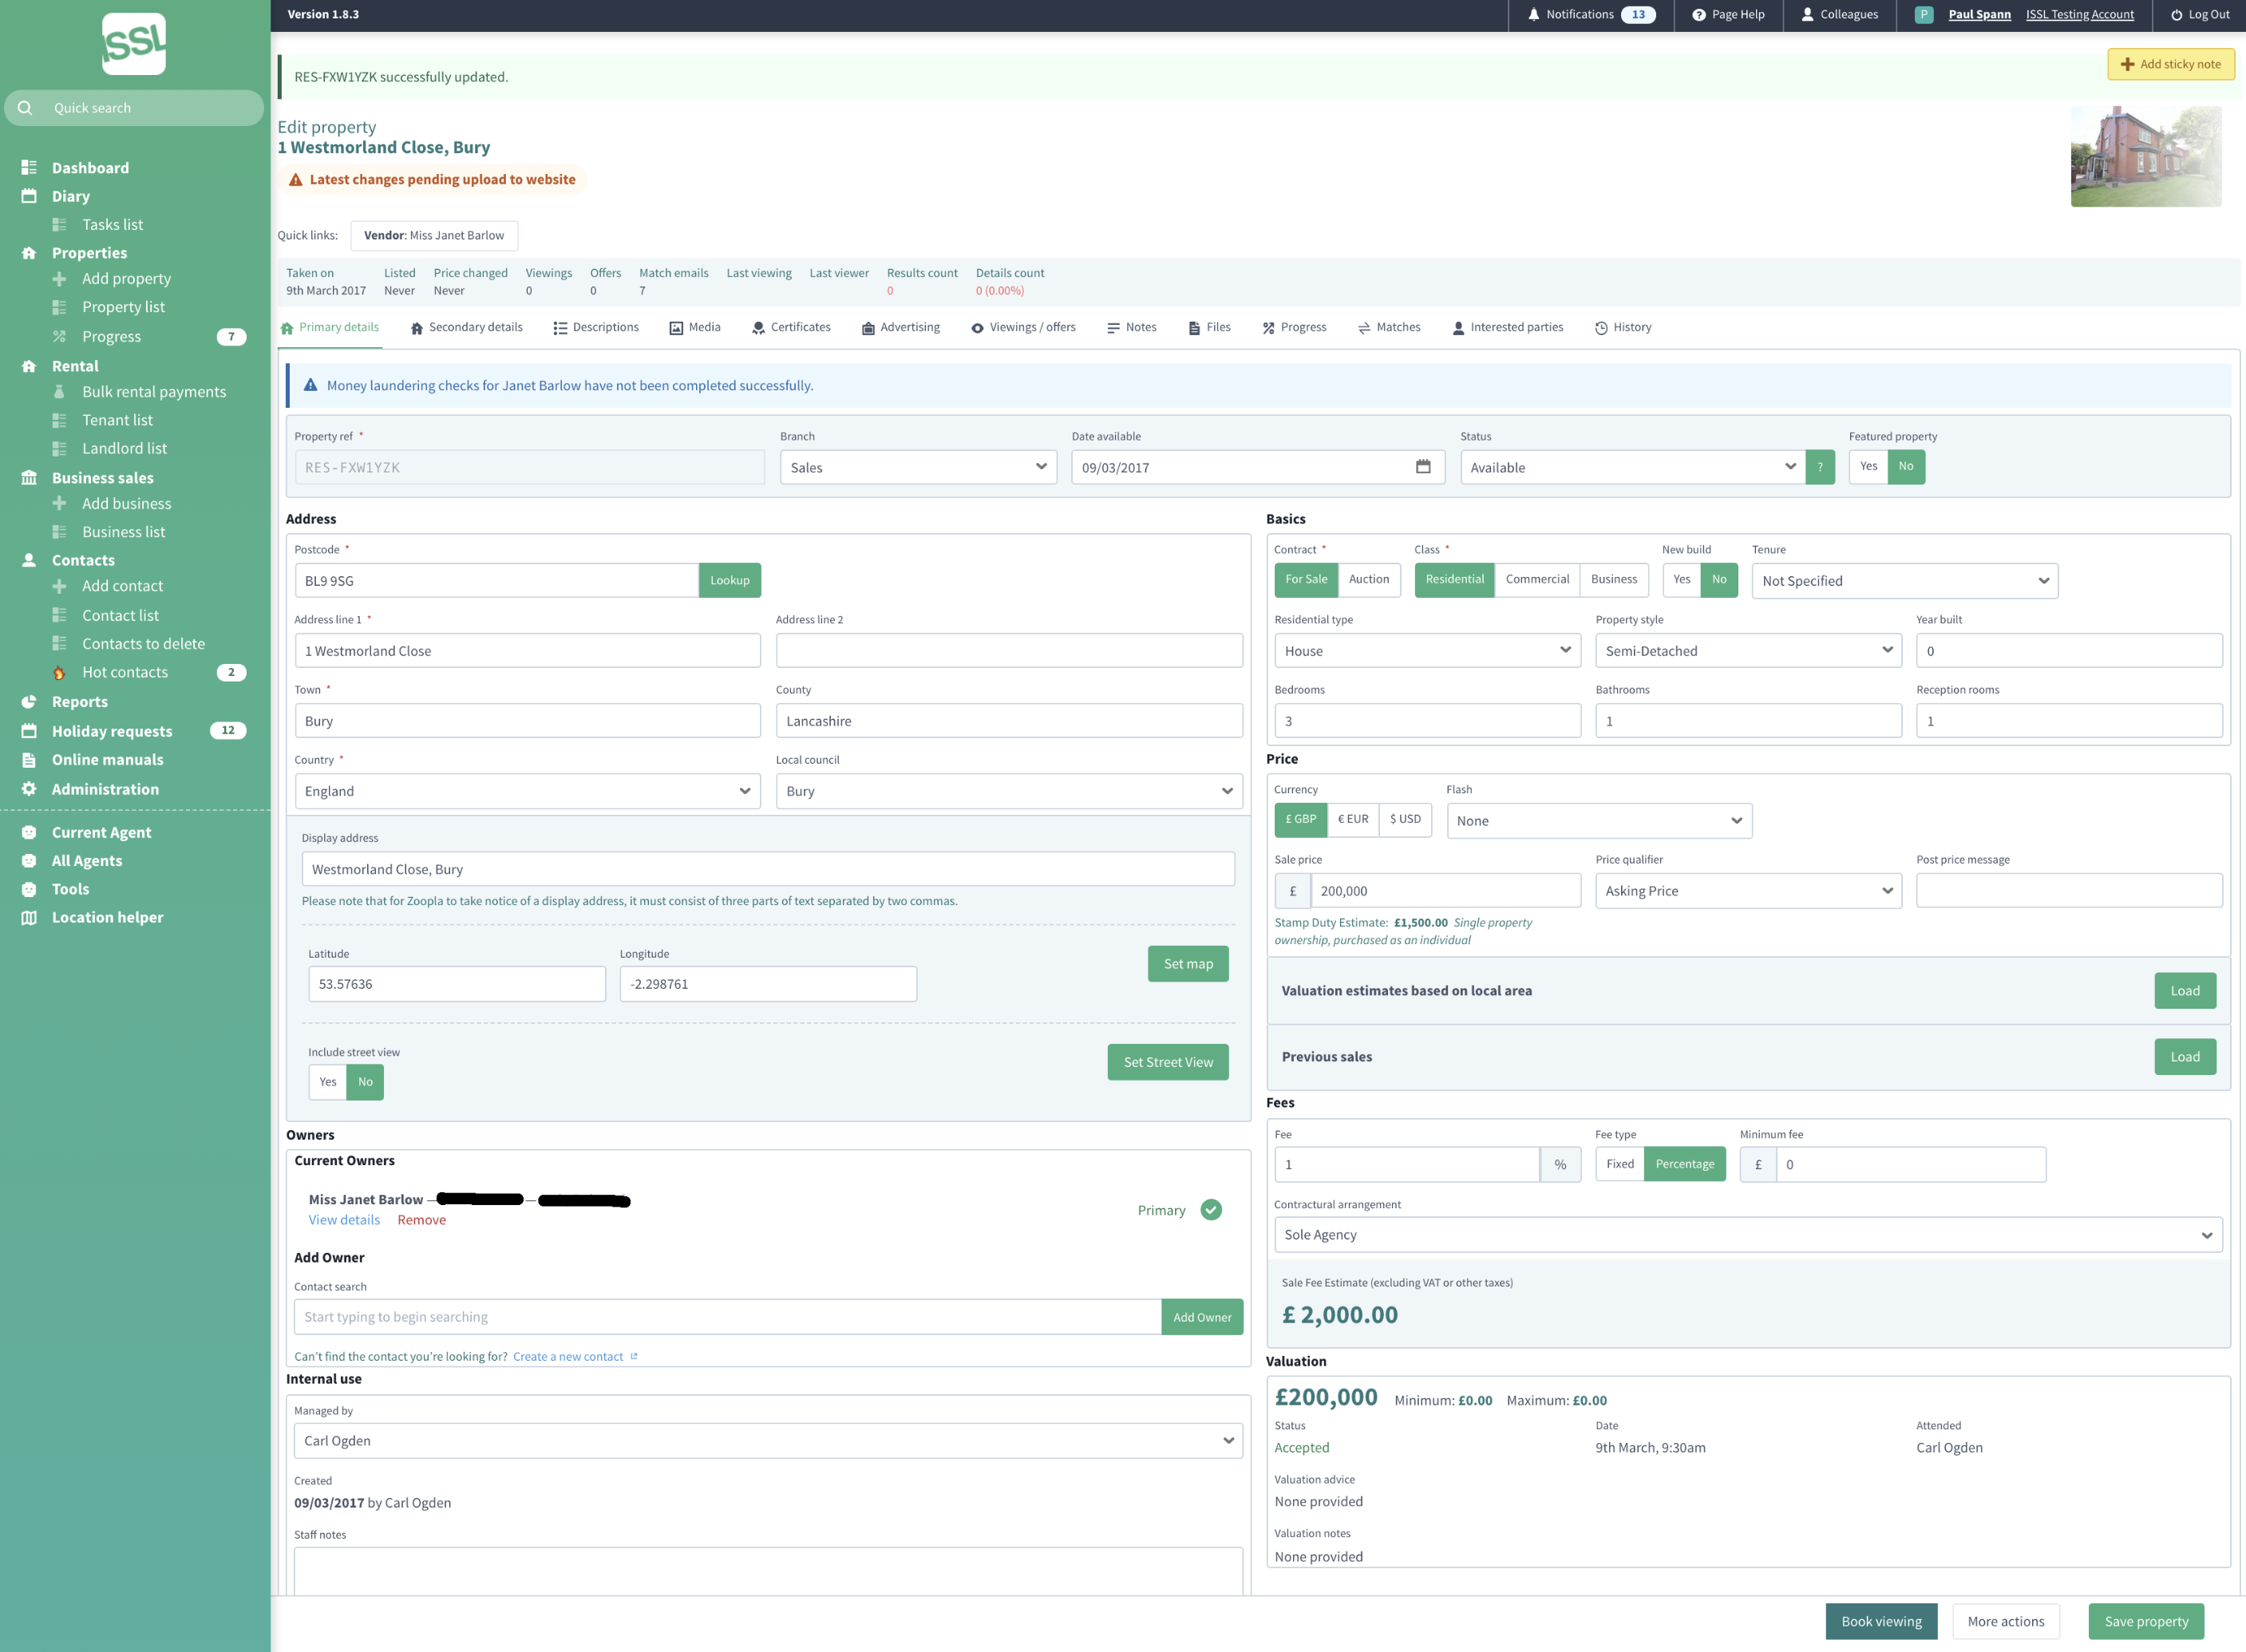The width and height of the screenshot is (2246, 1652).
Task: Click the Notifications bell icon
Action: [x=1533, y=15]
